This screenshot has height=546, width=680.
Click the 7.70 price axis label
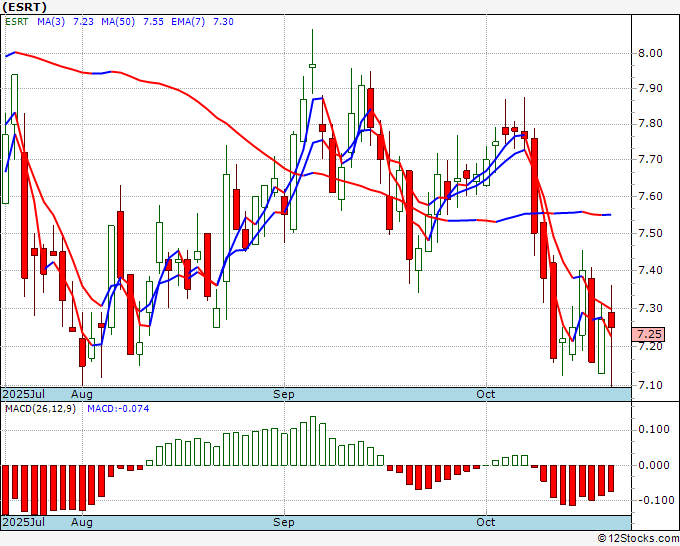[650, 160]
